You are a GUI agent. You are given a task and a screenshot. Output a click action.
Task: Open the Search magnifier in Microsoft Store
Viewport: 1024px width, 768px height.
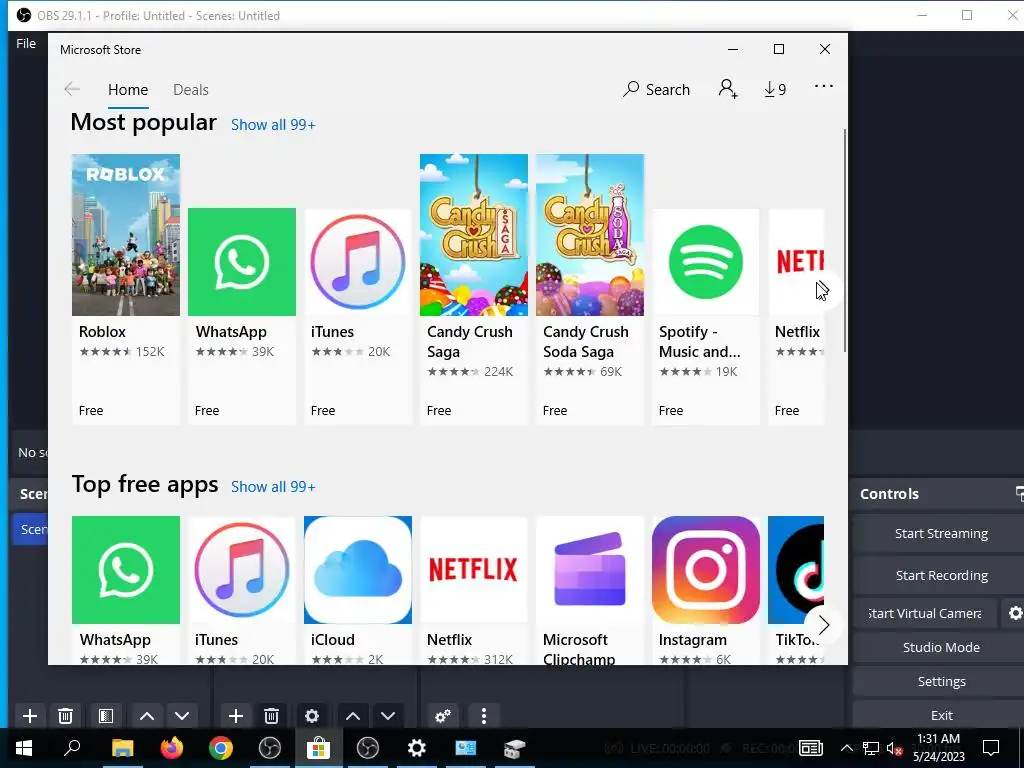656,89
